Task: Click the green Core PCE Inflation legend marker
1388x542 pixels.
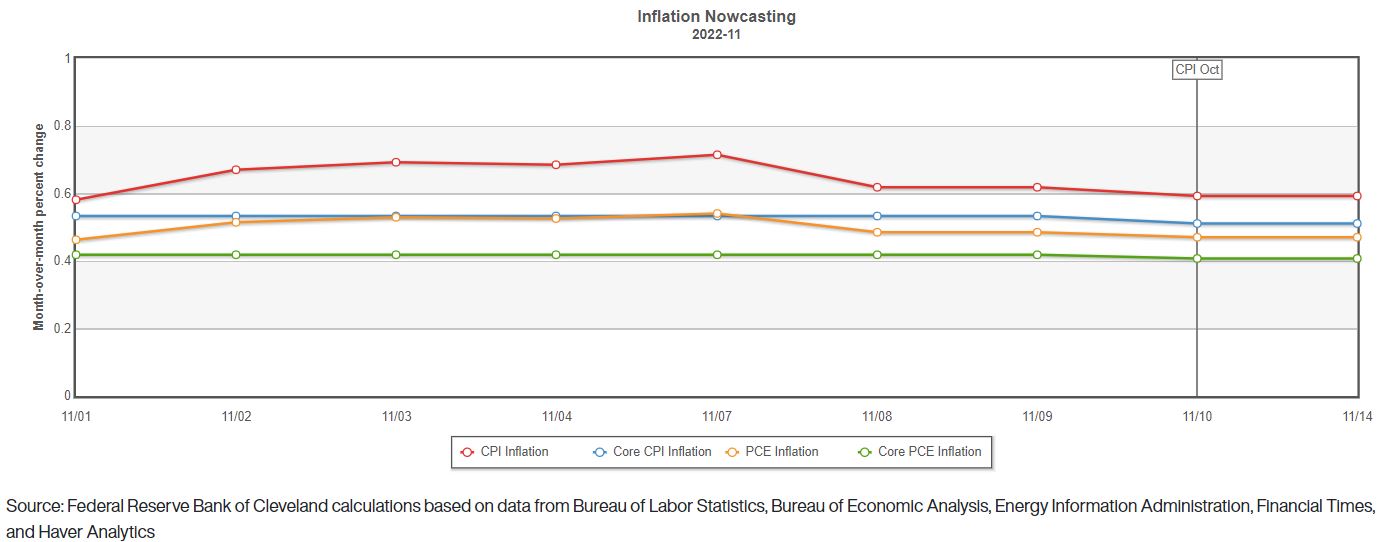Action: click(866, 452)
